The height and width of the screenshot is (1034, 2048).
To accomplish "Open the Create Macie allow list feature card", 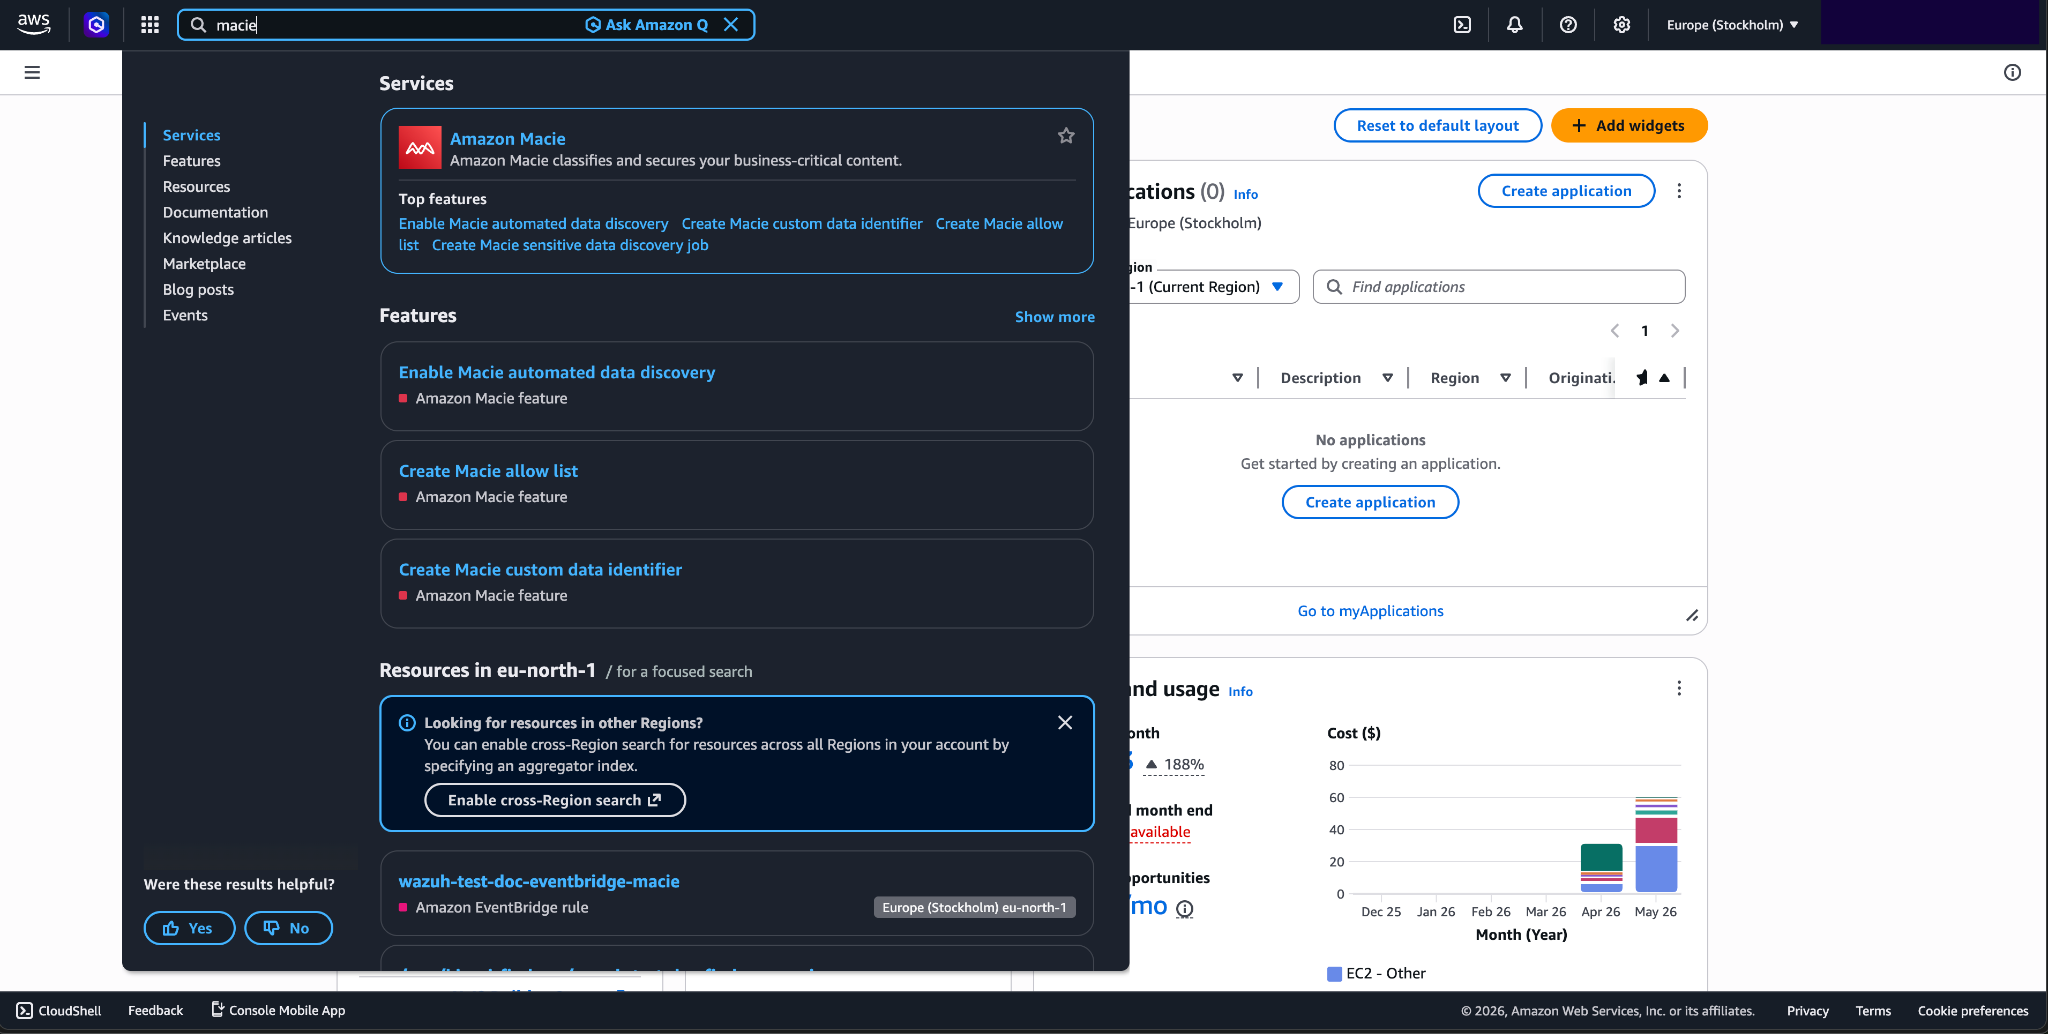I will (x=737, y=485).
